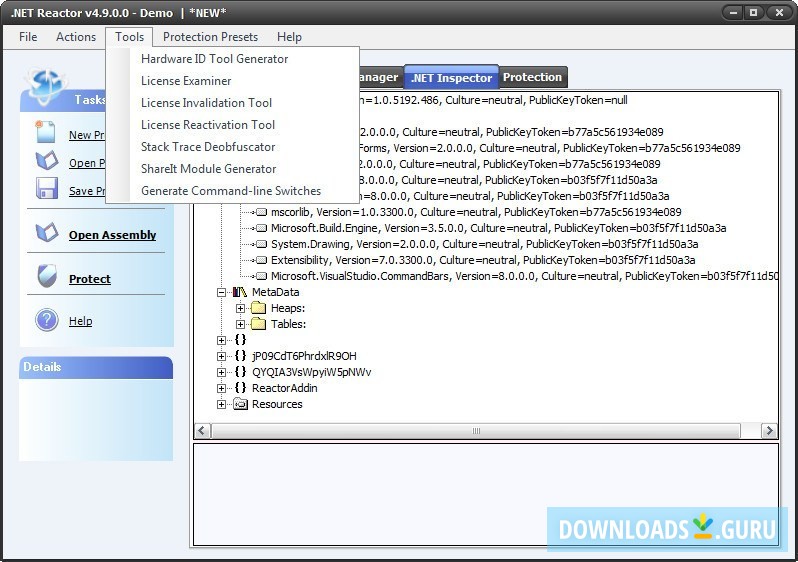The height and width of the screenshot is (562, 798).
Task: Select the ReactorAddin tree item
Action: (284, 388)
